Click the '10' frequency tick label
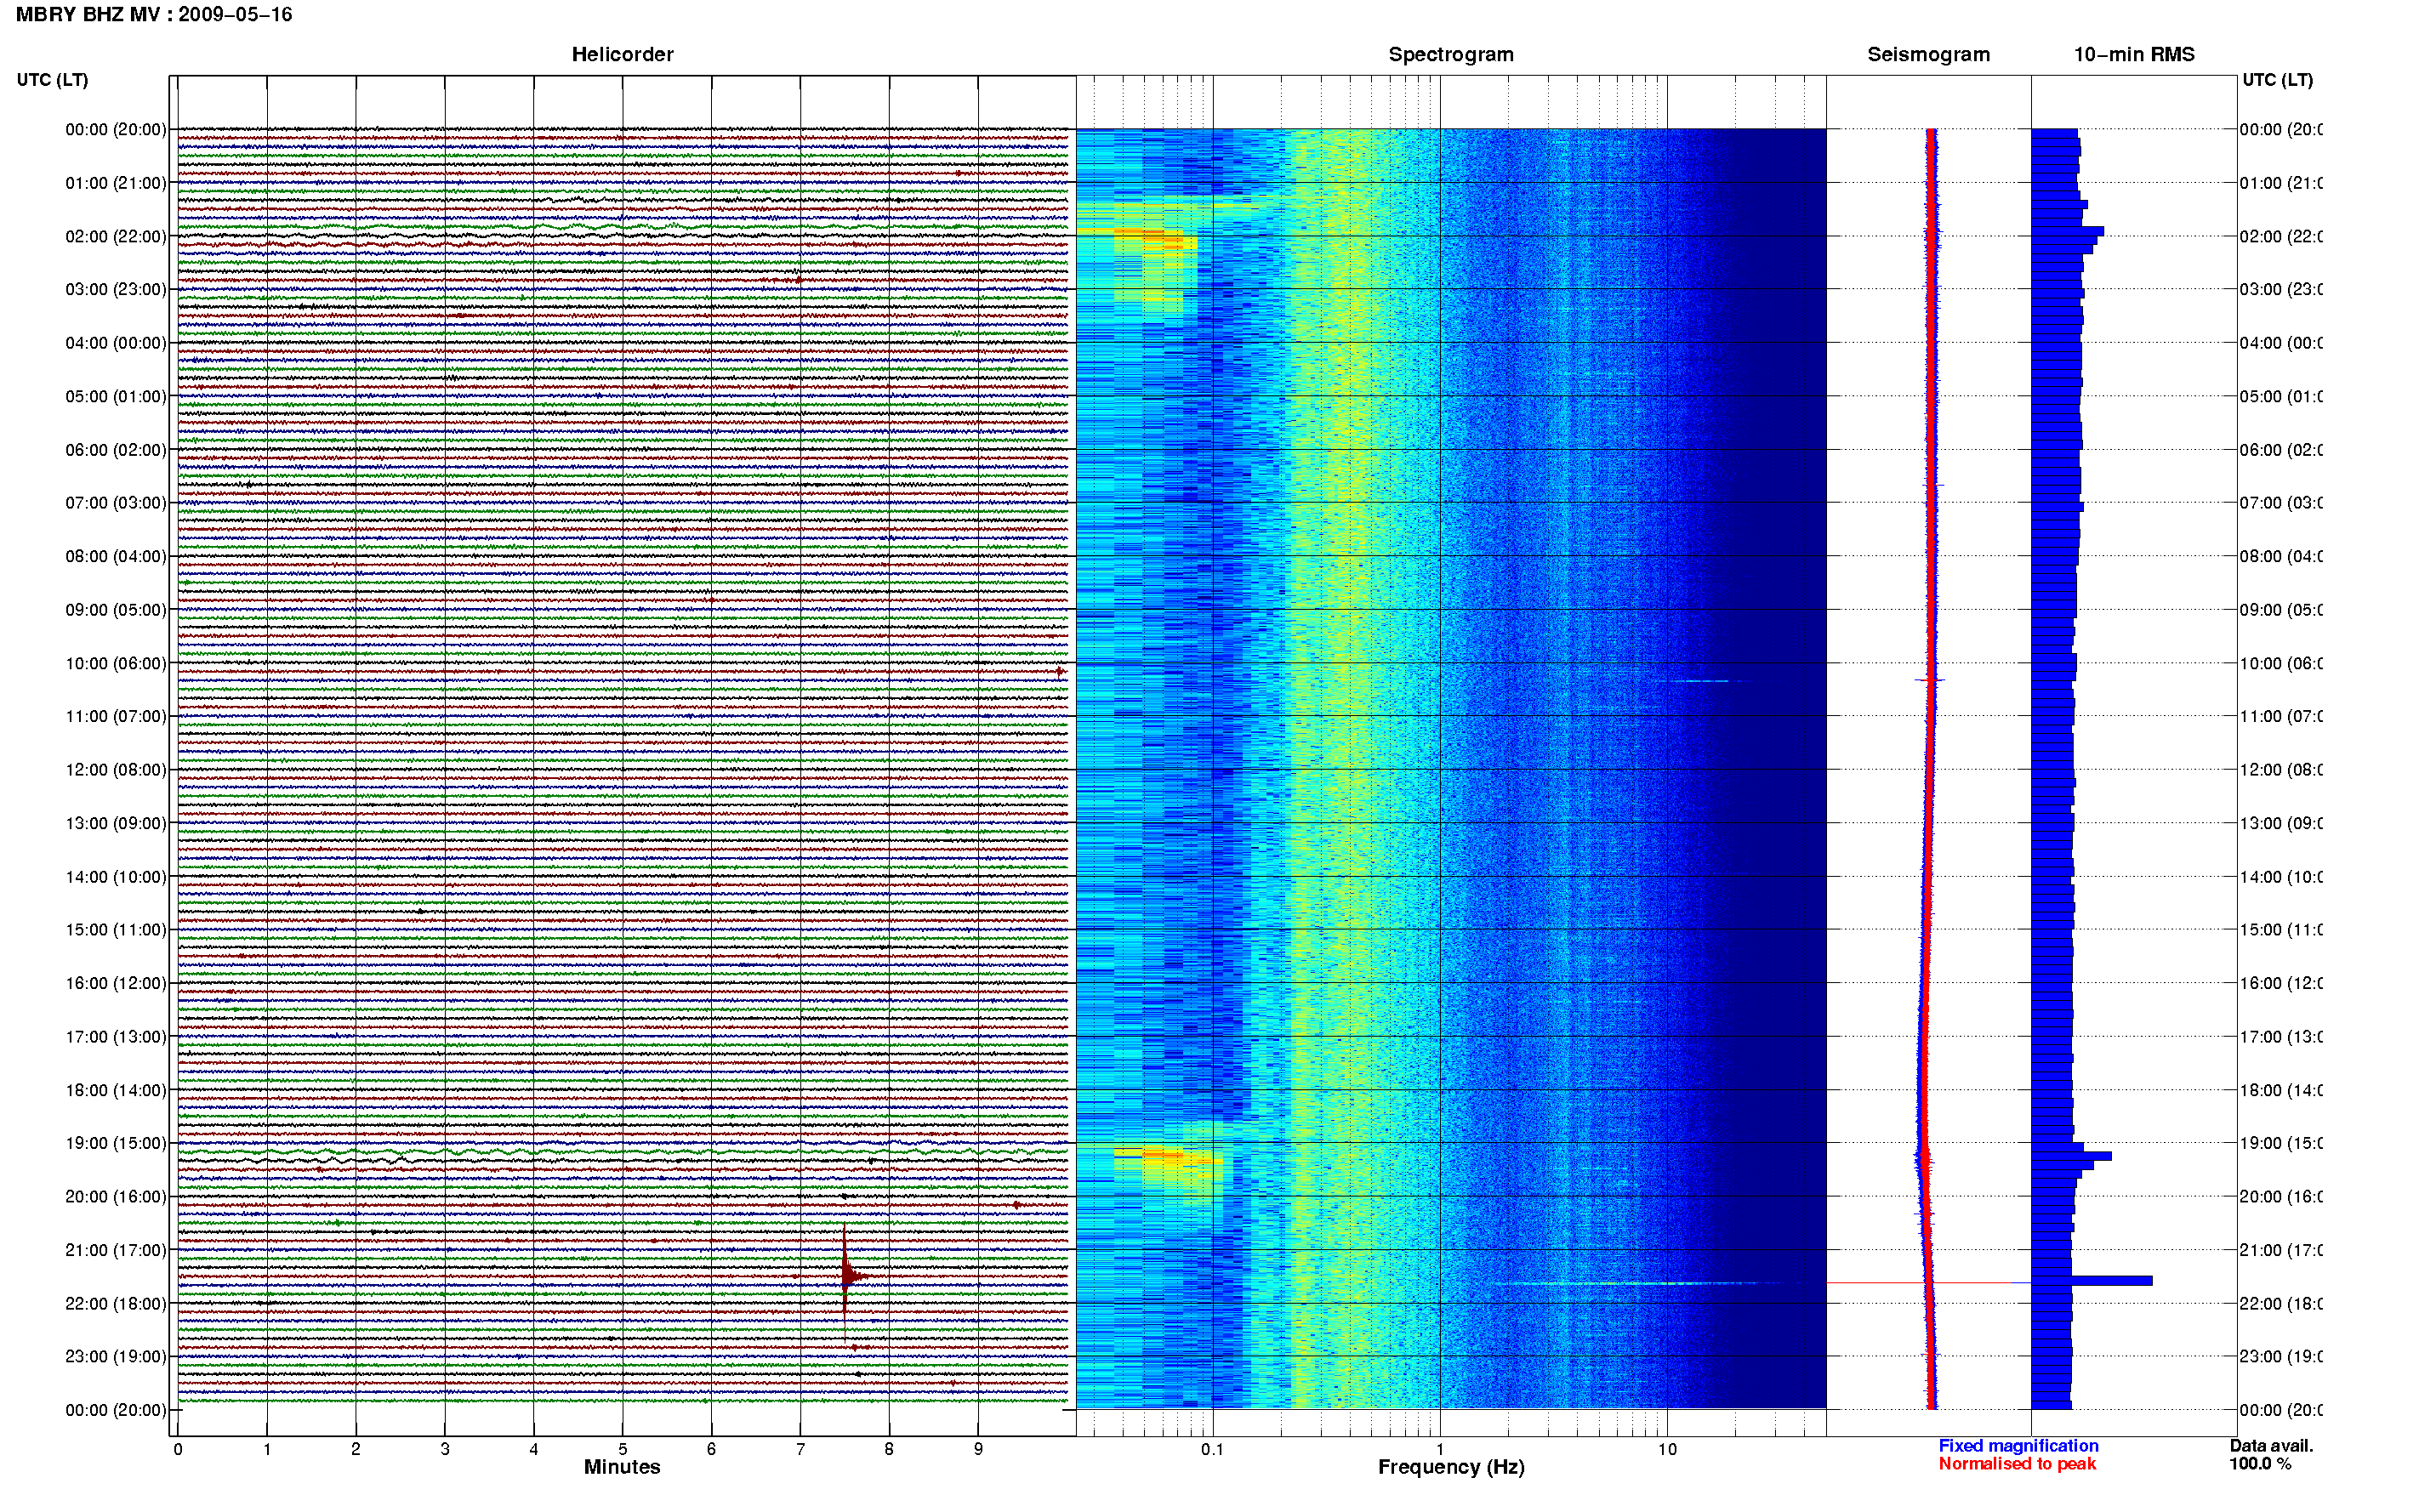The height and width of the screenshot is (1512, 2419). point(1667,1449)
